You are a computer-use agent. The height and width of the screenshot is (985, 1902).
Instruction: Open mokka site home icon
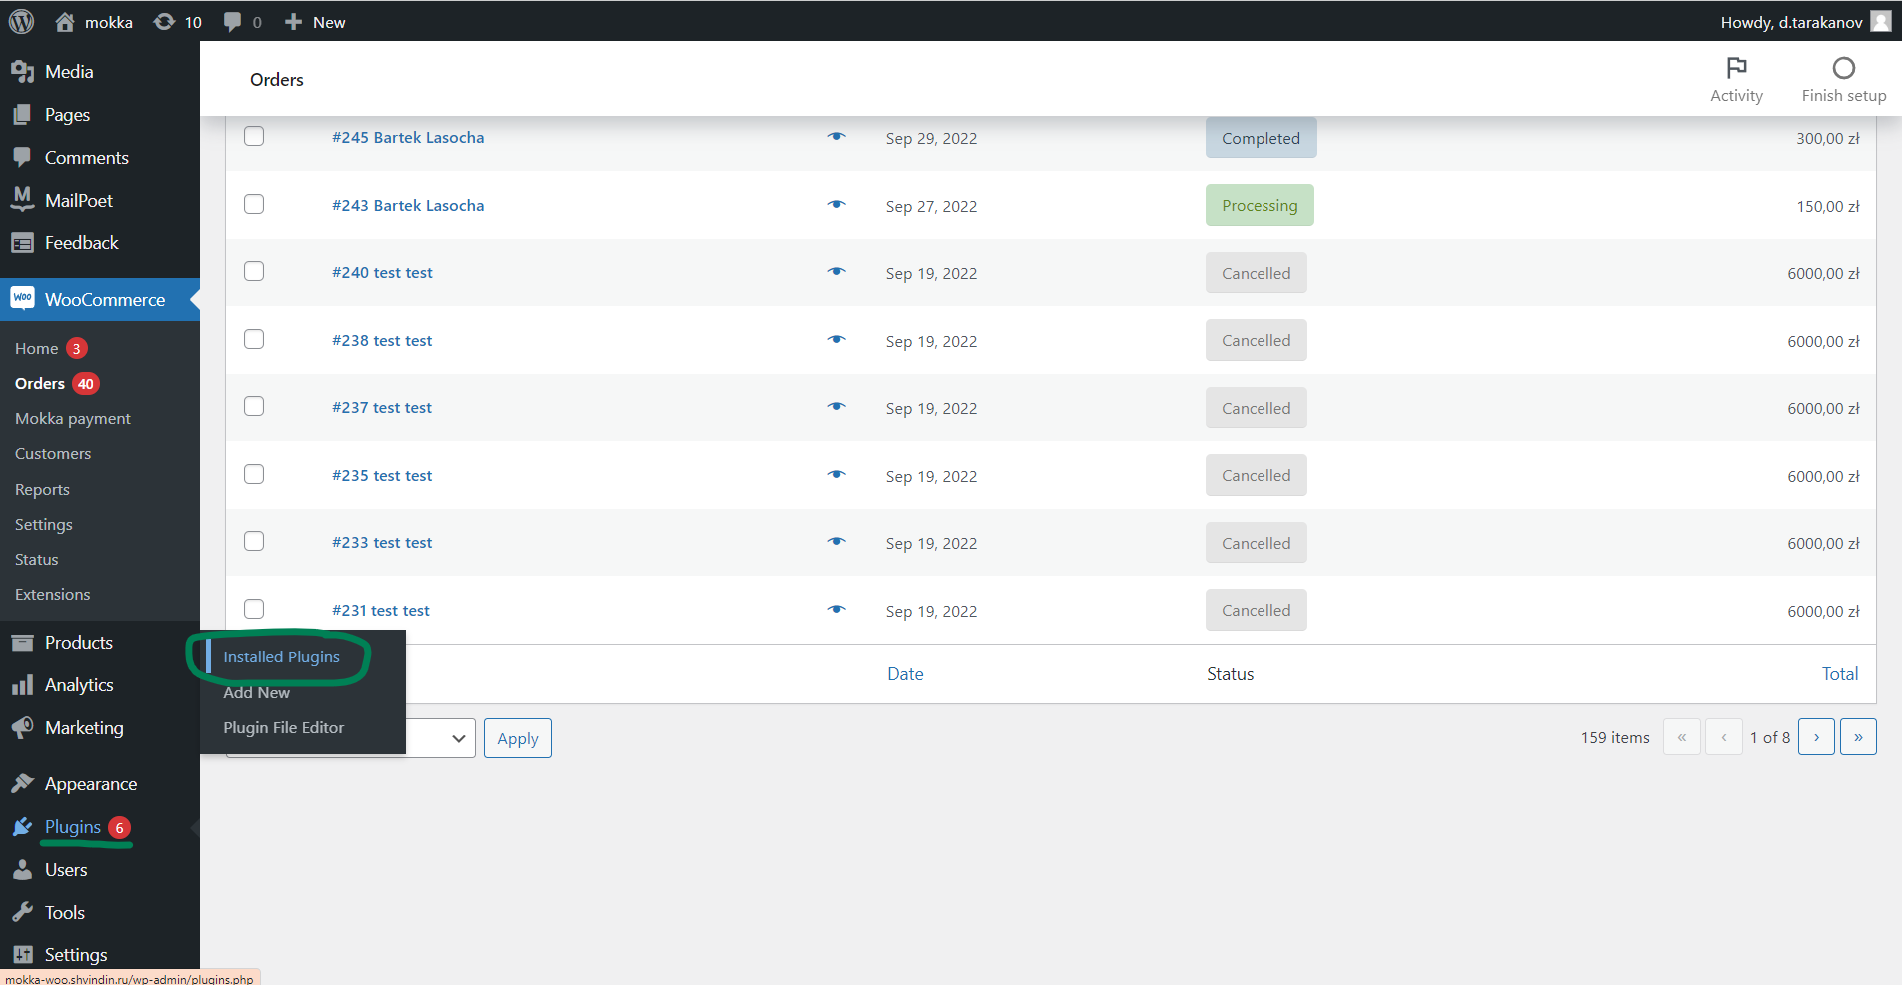coord(65,21)
